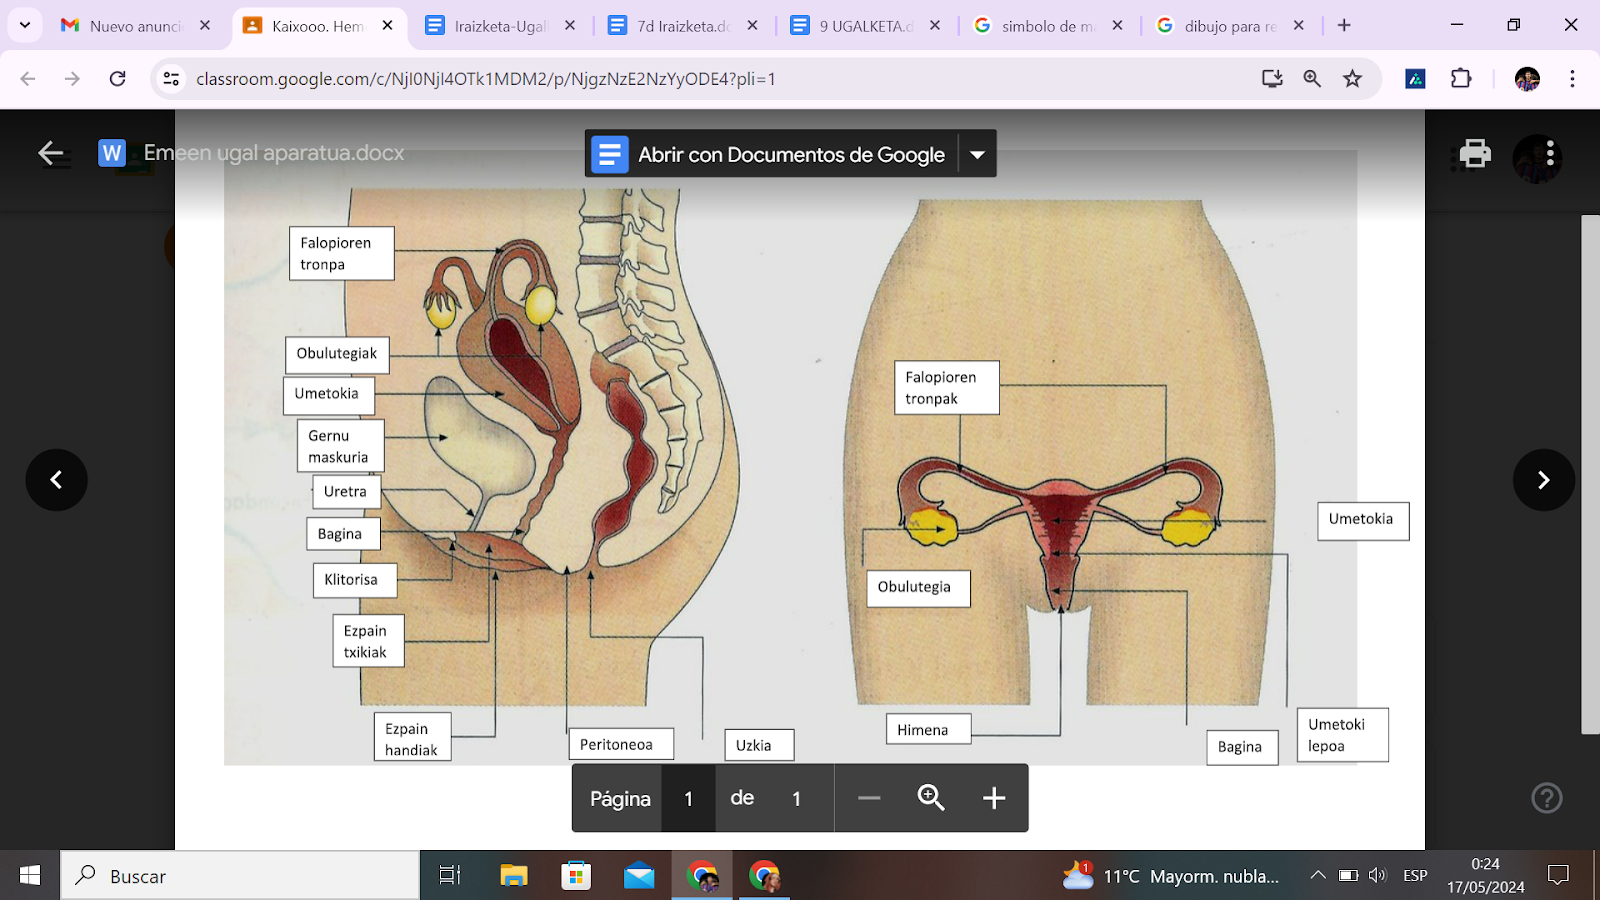Click the Falopioren tronpak label

(x=946, y=388)
